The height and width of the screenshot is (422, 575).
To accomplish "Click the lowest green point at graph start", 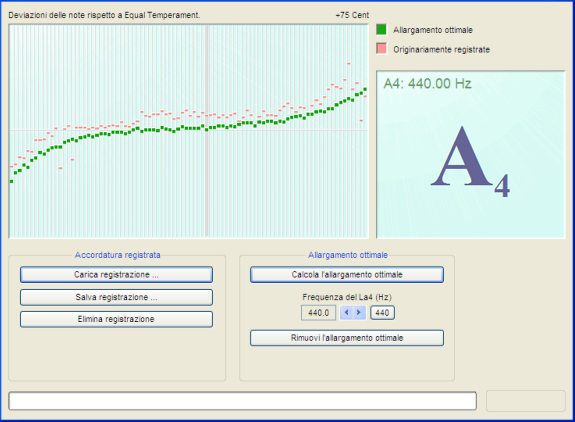I will click(x=11, y=181).
